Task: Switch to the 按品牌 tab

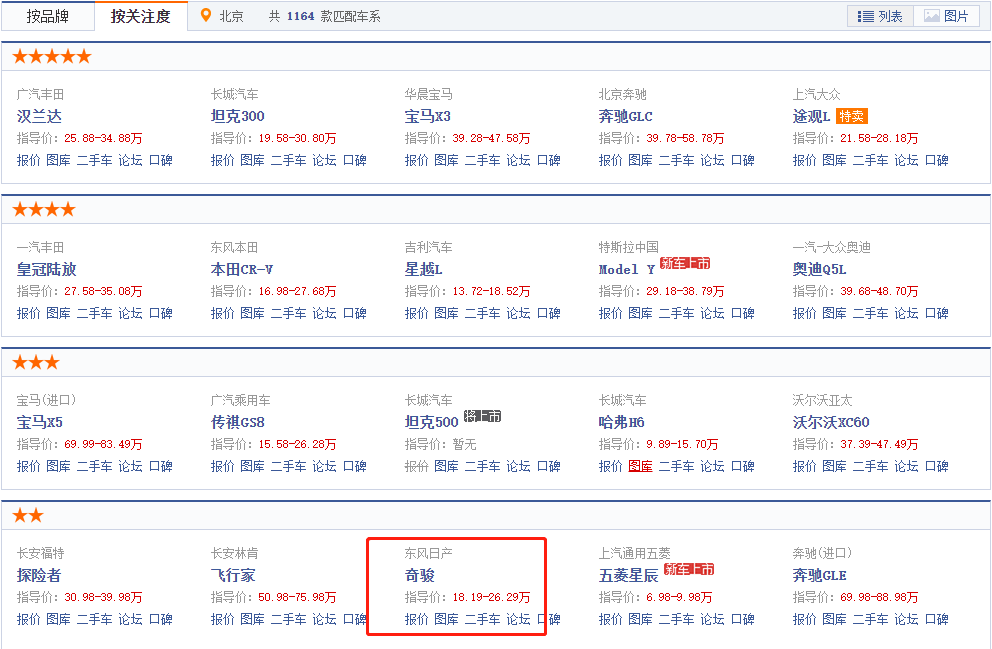Action: click(47, 16)
